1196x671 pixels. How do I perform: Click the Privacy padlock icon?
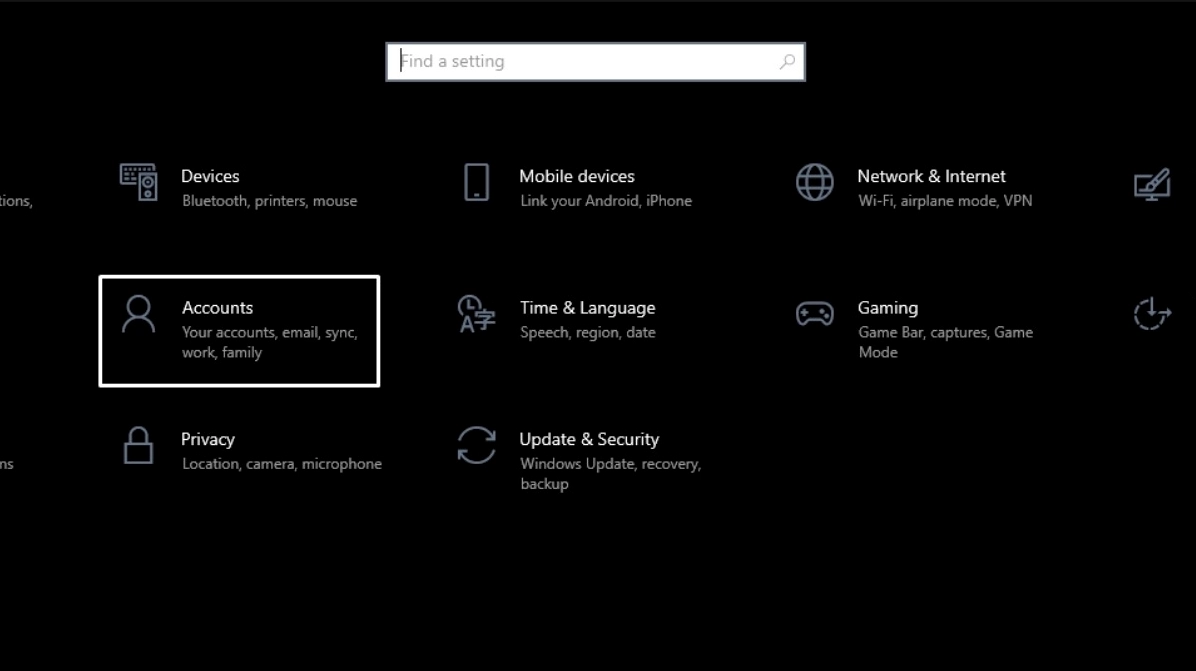138,446
